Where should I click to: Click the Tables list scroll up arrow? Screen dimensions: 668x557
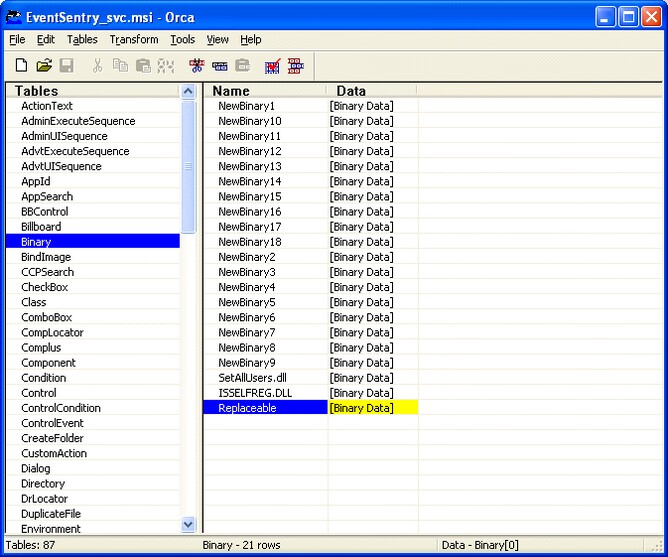188,91
